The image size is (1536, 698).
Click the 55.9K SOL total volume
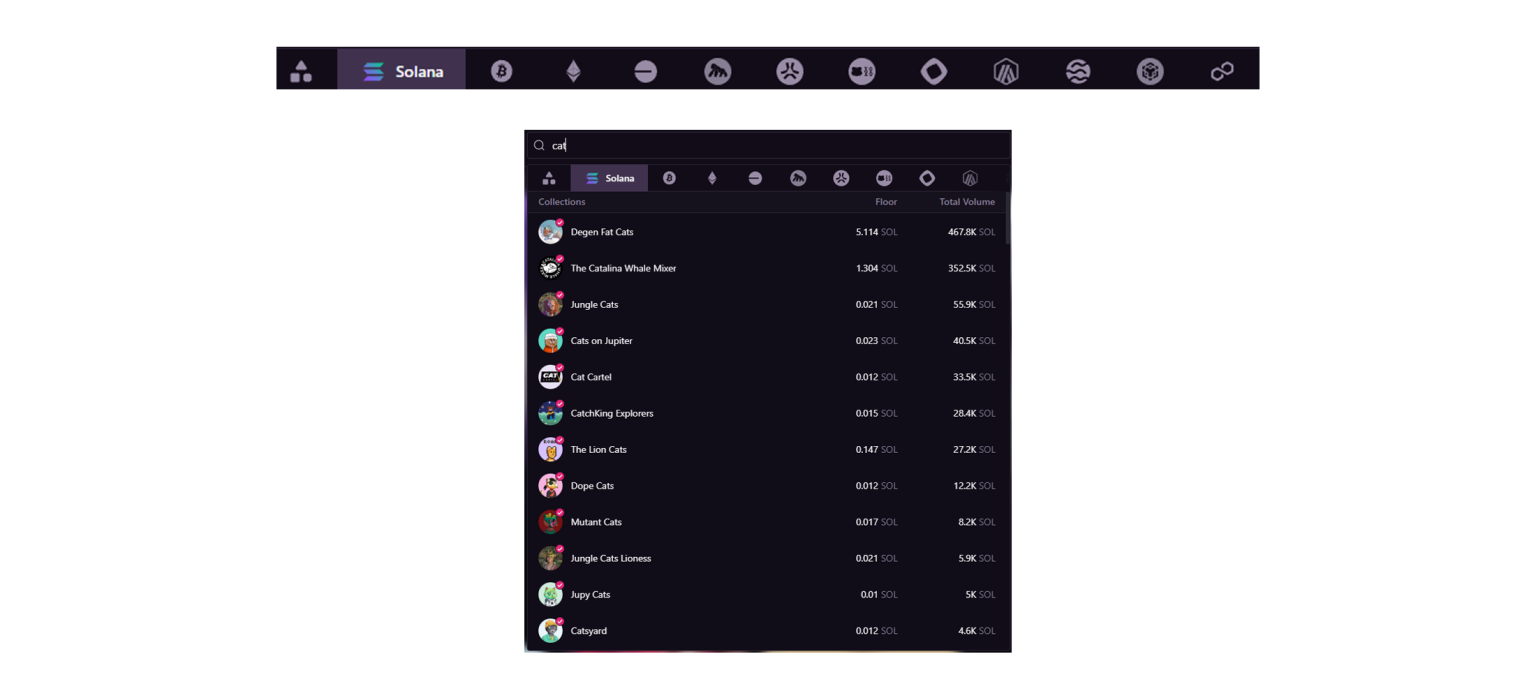click(974, 304)
